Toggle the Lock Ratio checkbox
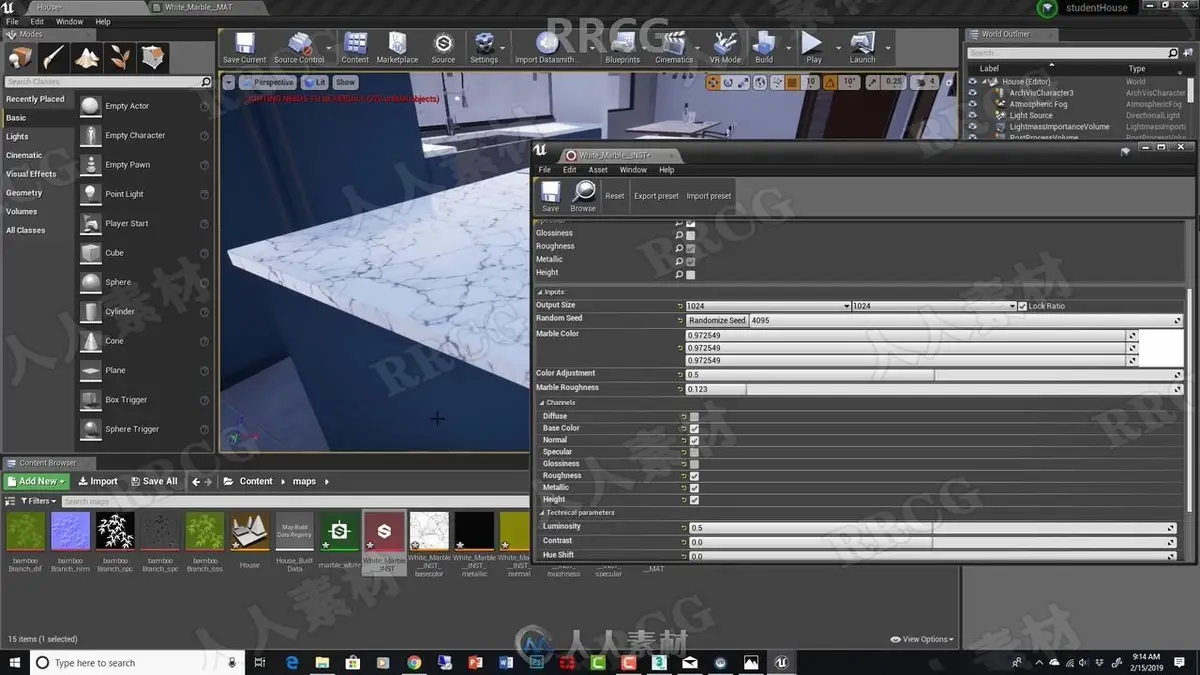The image size is (1200, 675). 1023,306
